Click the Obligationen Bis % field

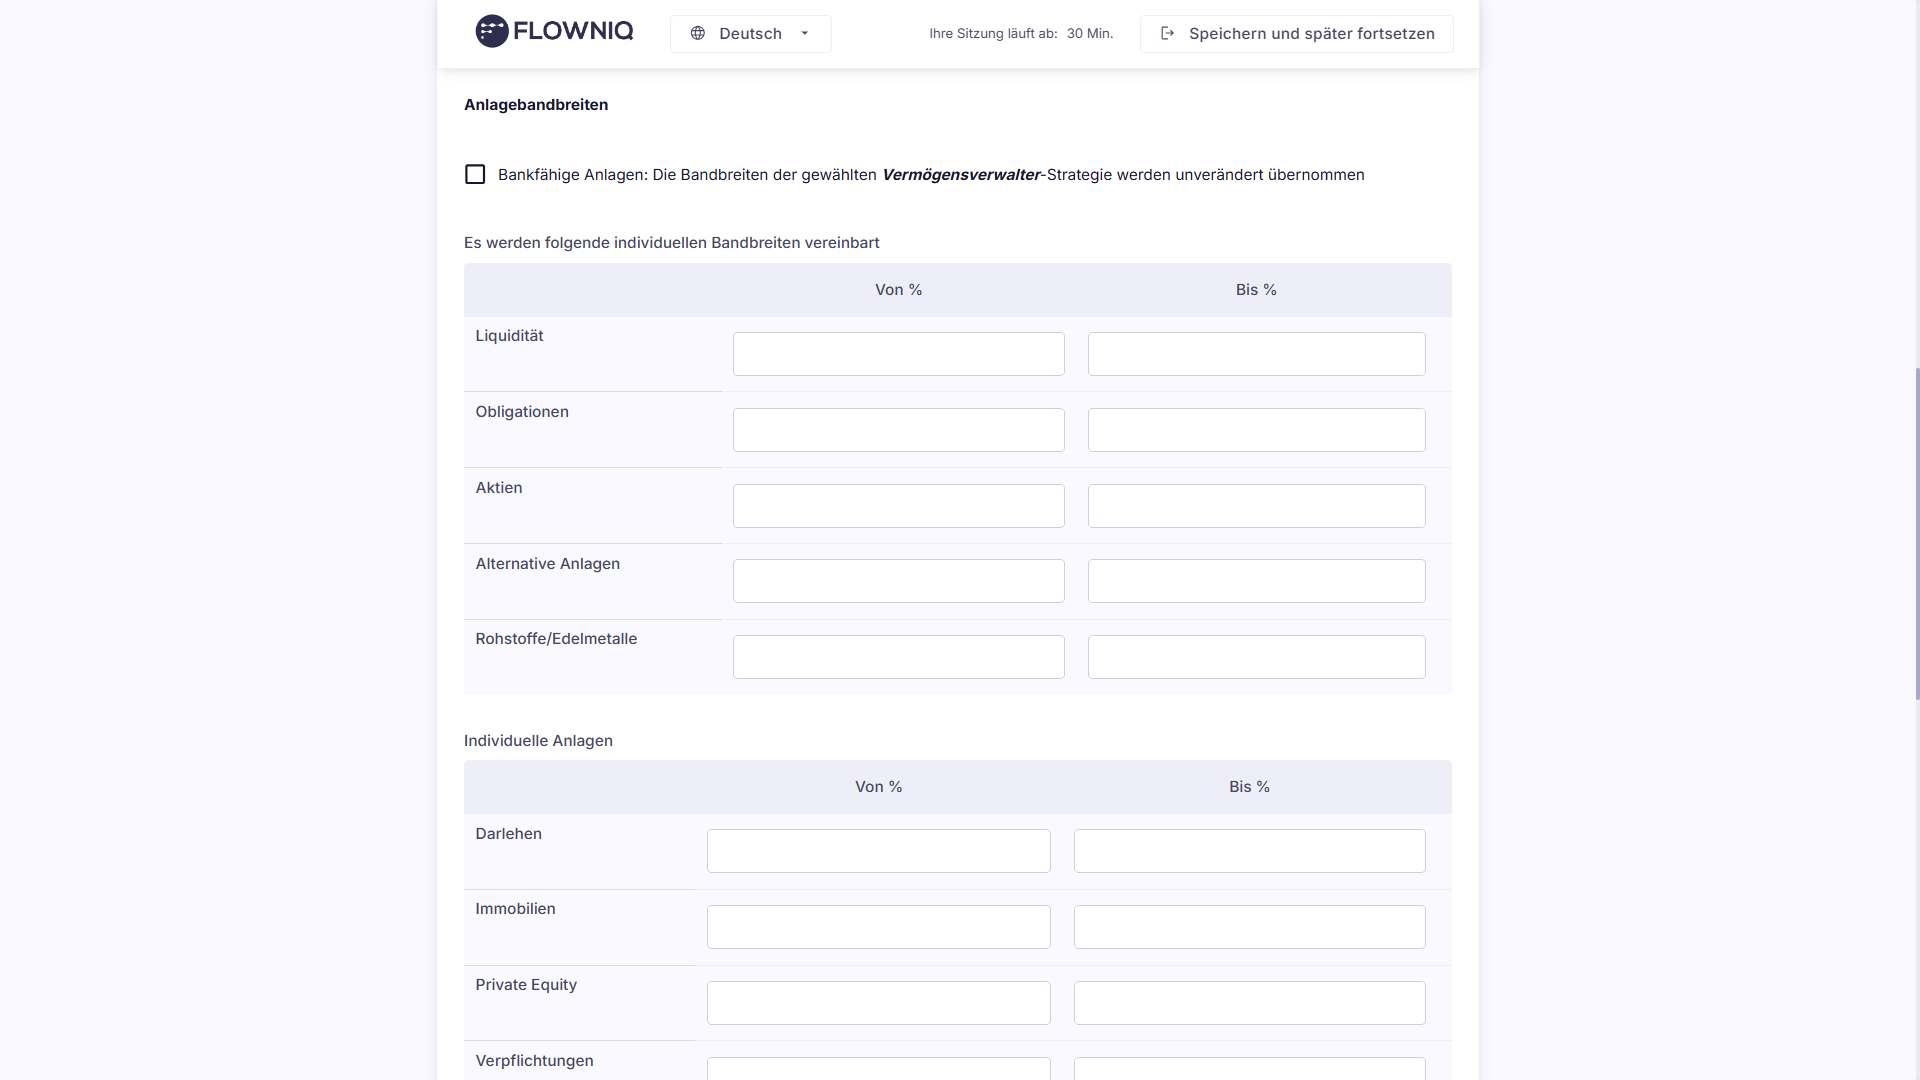tap(1256, 430)
